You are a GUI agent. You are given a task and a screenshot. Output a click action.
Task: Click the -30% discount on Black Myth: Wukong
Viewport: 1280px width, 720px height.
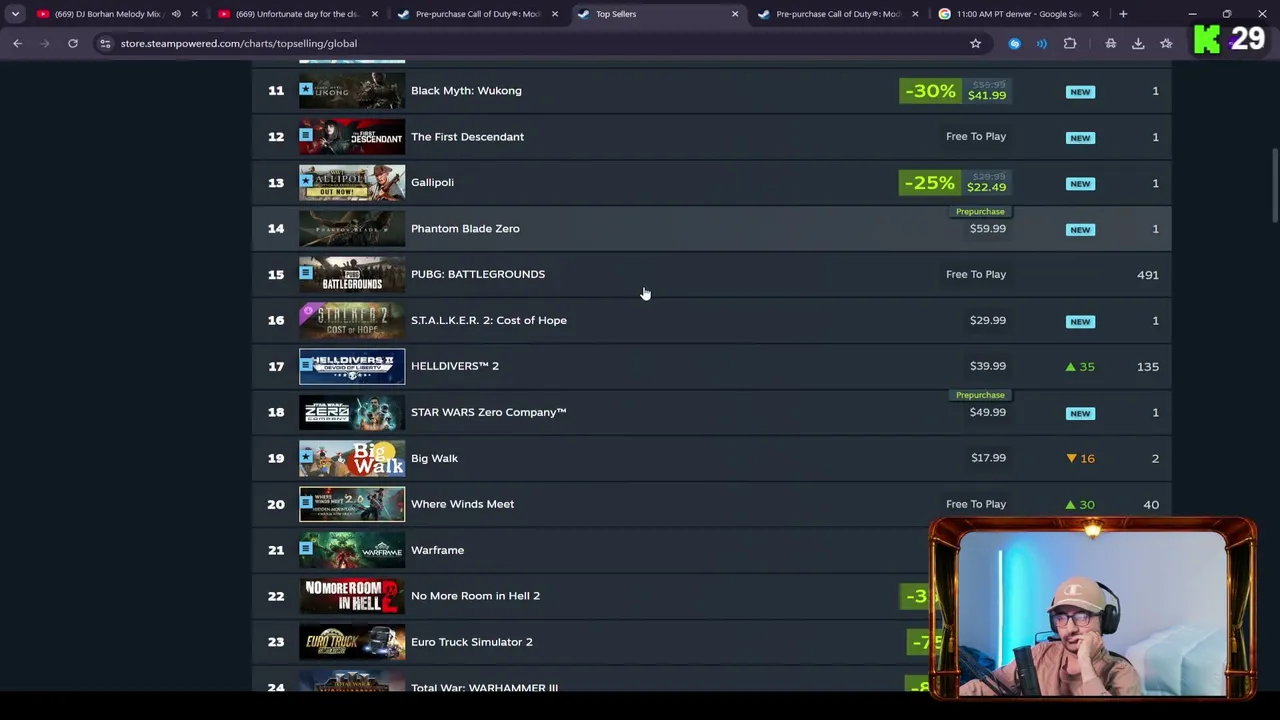[x=930, y=91]
